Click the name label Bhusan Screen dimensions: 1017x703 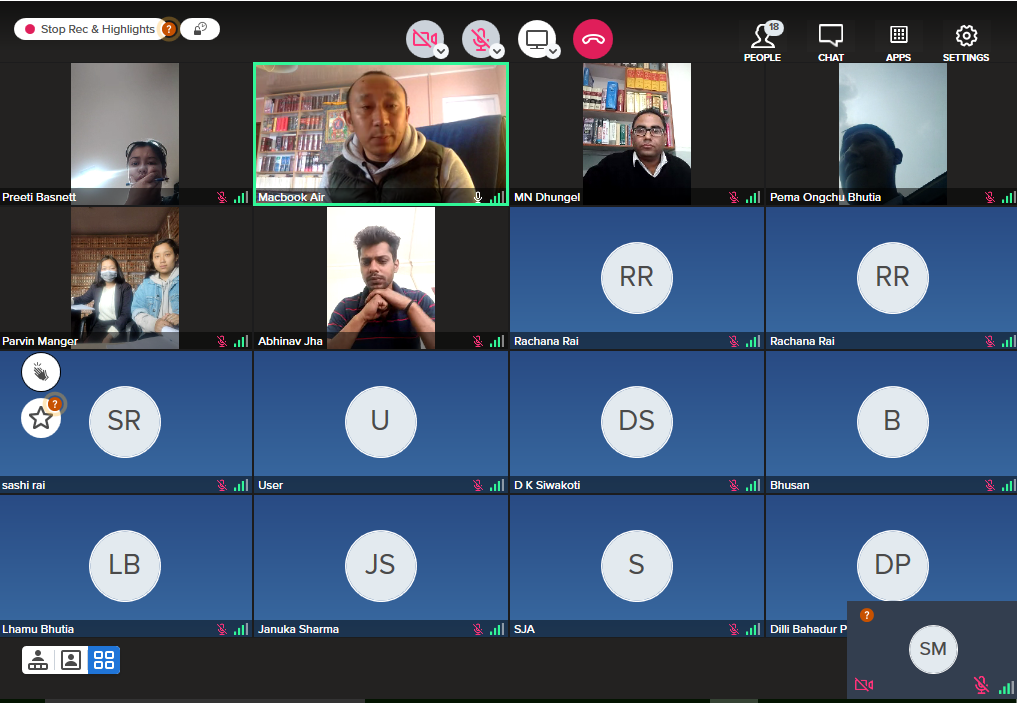point(789,485)
